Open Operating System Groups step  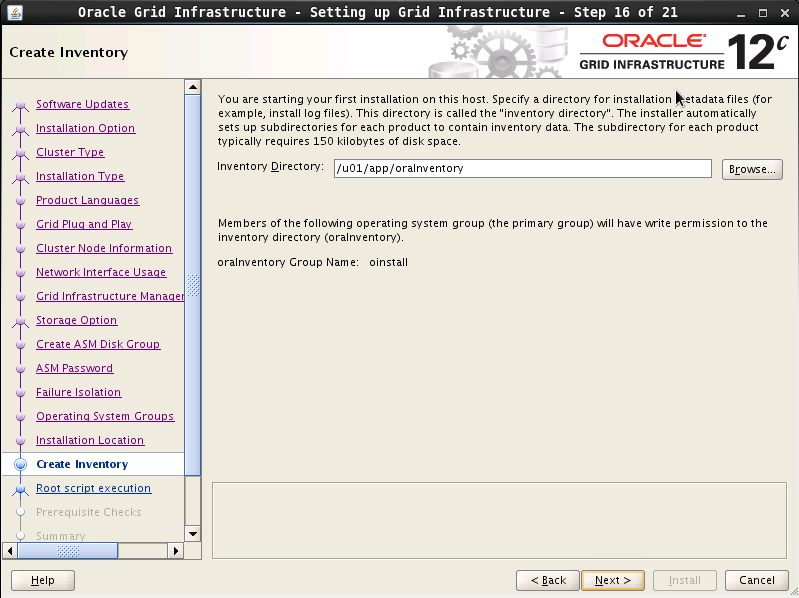click(105, 416)
